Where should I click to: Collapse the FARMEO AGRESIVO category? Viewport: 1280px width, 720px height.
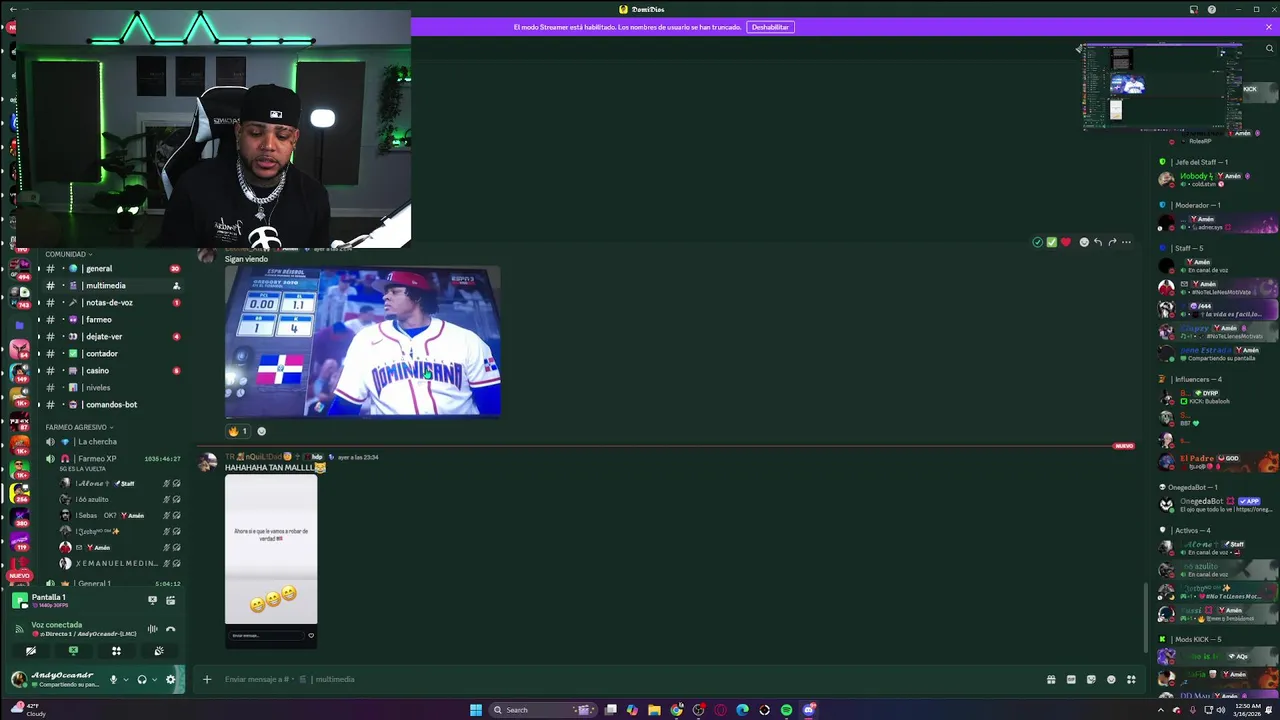pos(79,427)
